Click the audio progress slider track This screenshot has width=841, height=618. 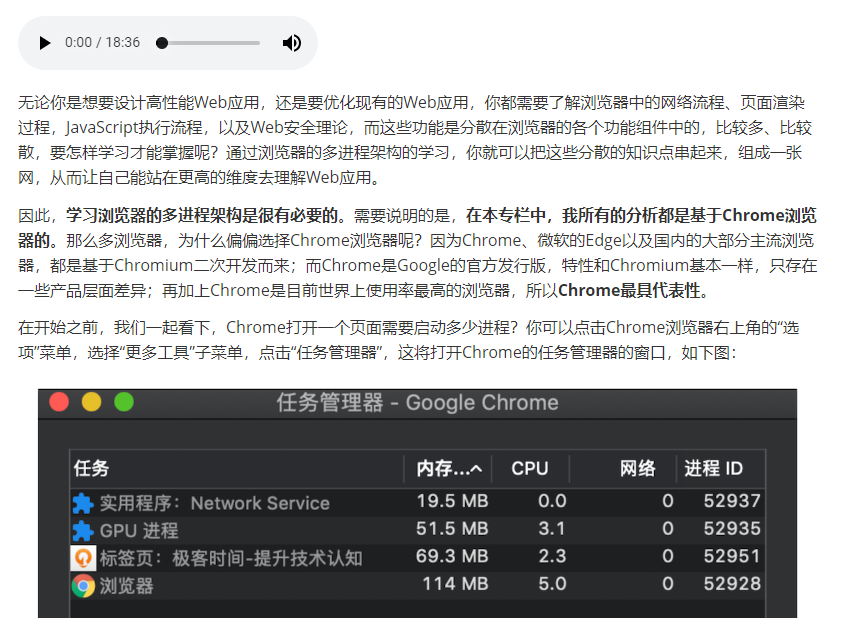coord(208,42)
